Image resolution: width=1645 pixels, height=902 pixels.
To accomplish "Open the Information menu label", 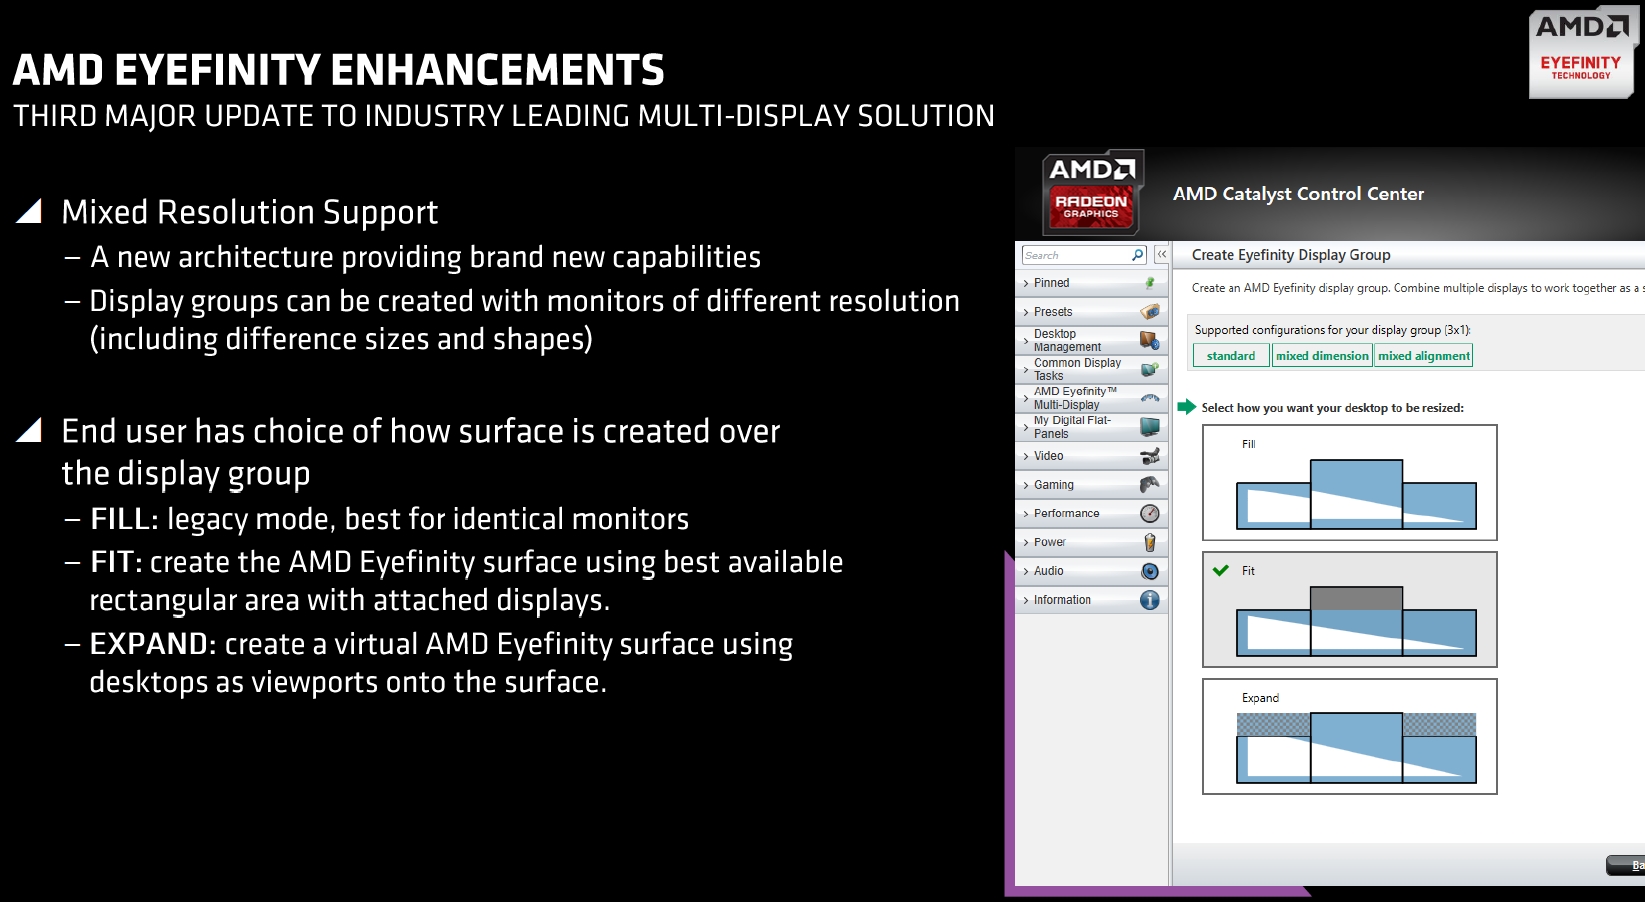I will click(1062, 600).
